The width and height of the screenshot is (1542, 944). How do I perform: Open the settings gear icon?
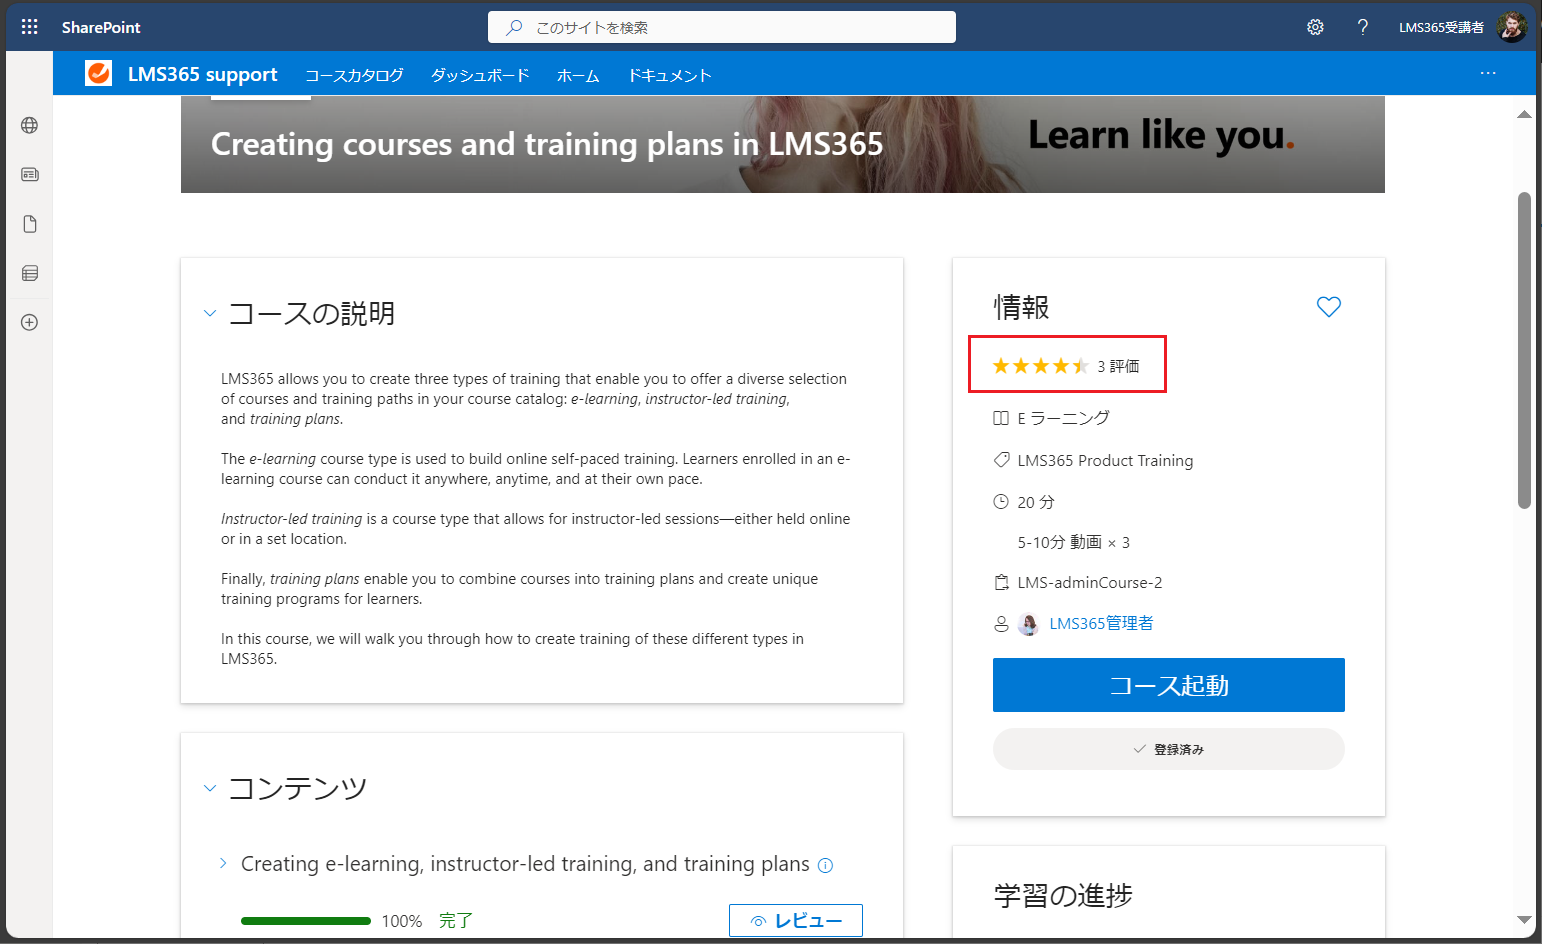1315,27
